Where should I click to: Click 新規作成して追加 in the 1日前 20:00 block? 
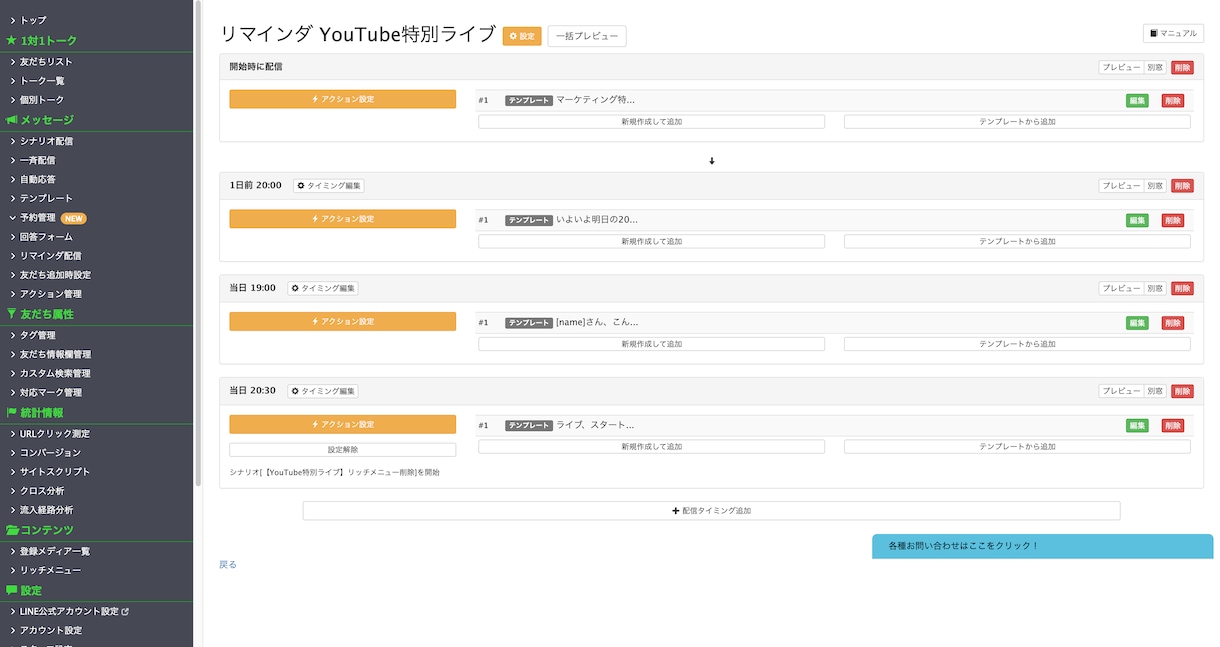tap(651, 241)
